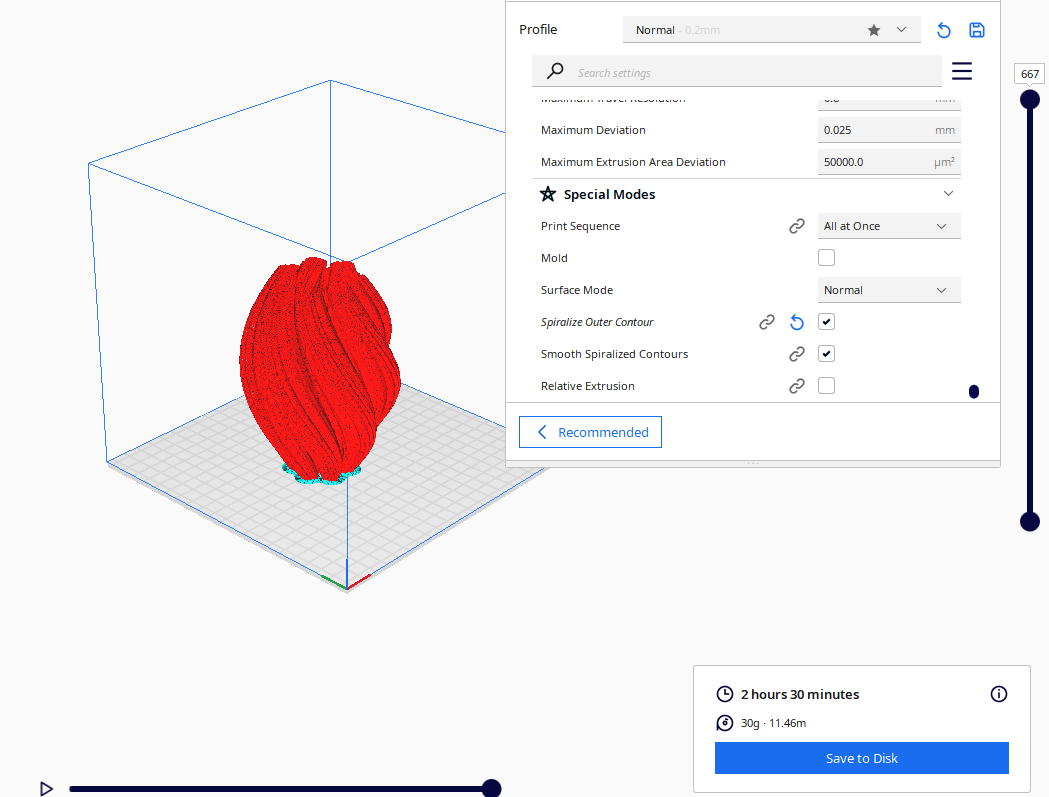Open the Surface Mode dropdown
The image size is (1049, 797).
[889, 290]
